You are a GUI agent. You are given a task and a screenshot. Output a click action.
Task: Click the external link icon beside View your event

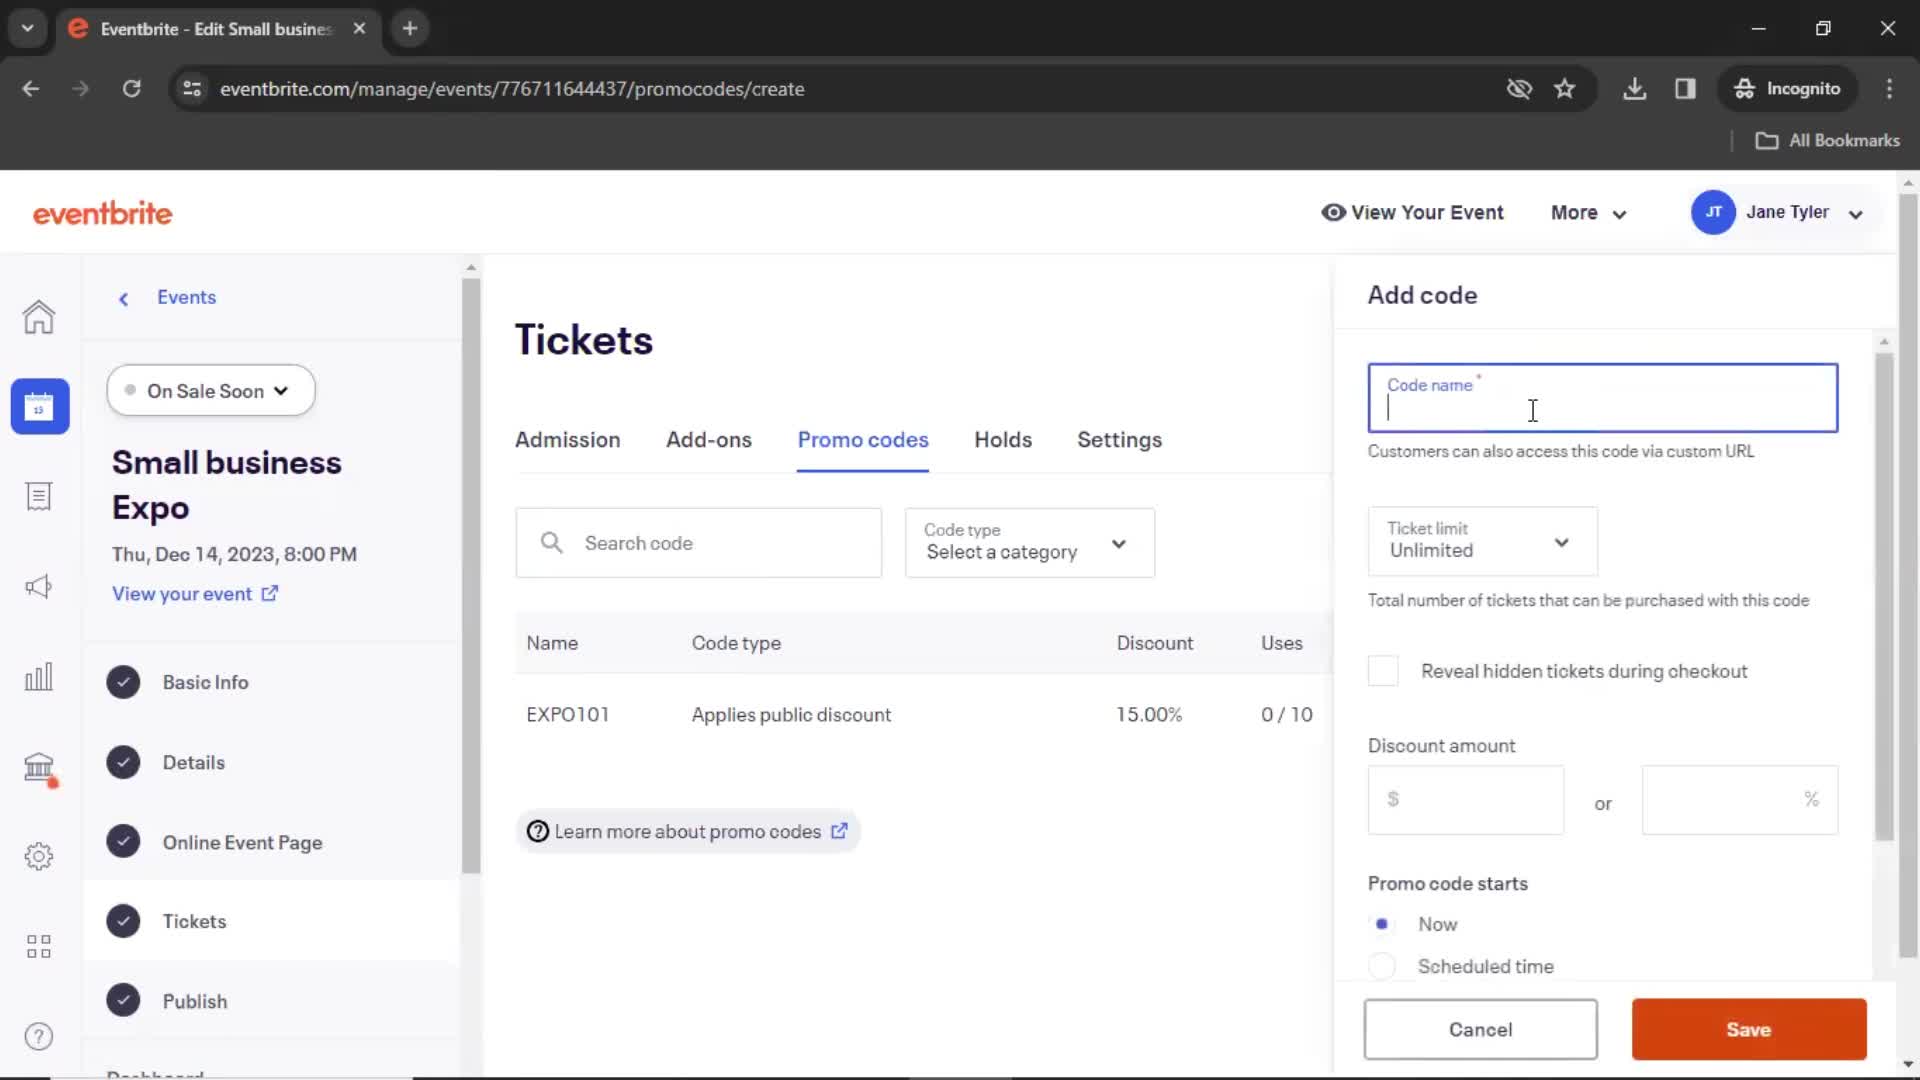269,593
